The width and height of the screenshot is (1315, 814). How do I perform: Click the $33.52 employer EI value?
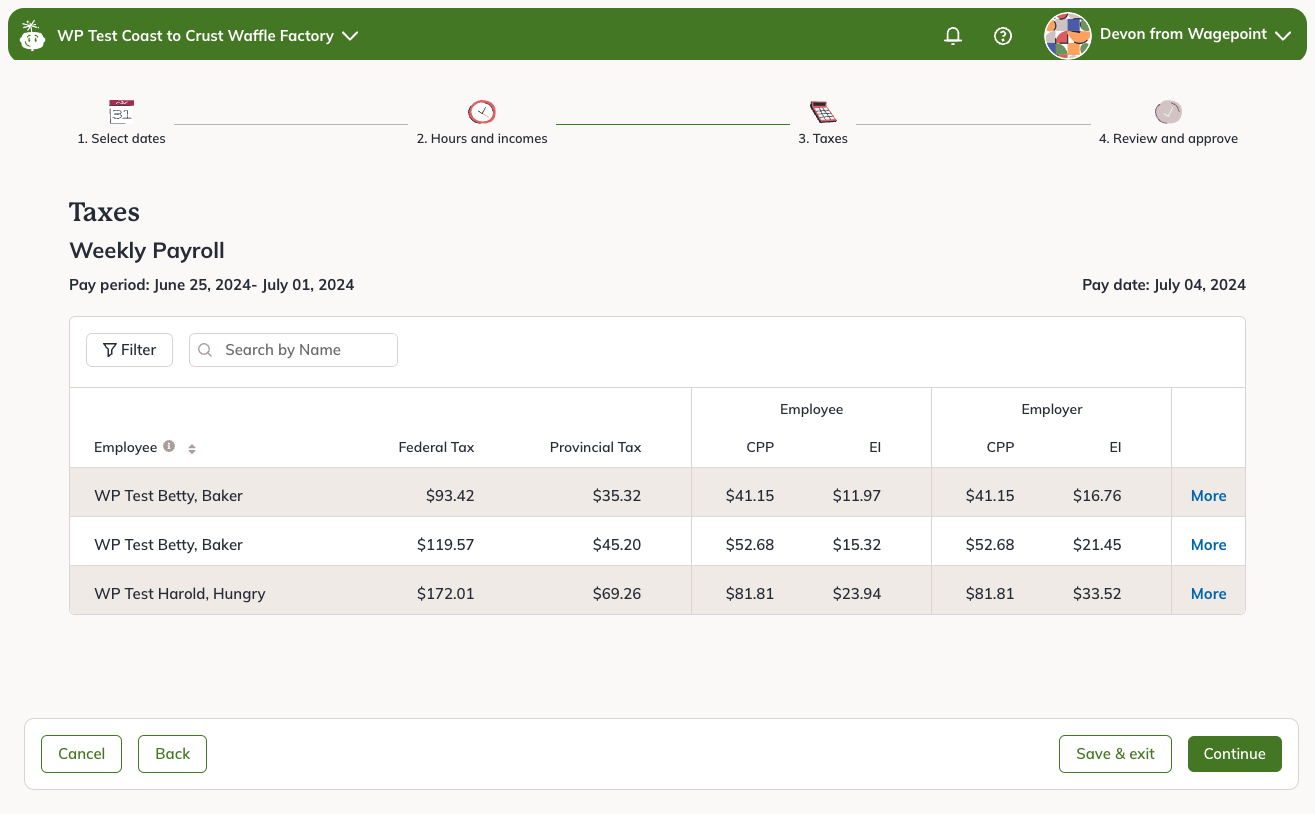tap(1097, 594)
